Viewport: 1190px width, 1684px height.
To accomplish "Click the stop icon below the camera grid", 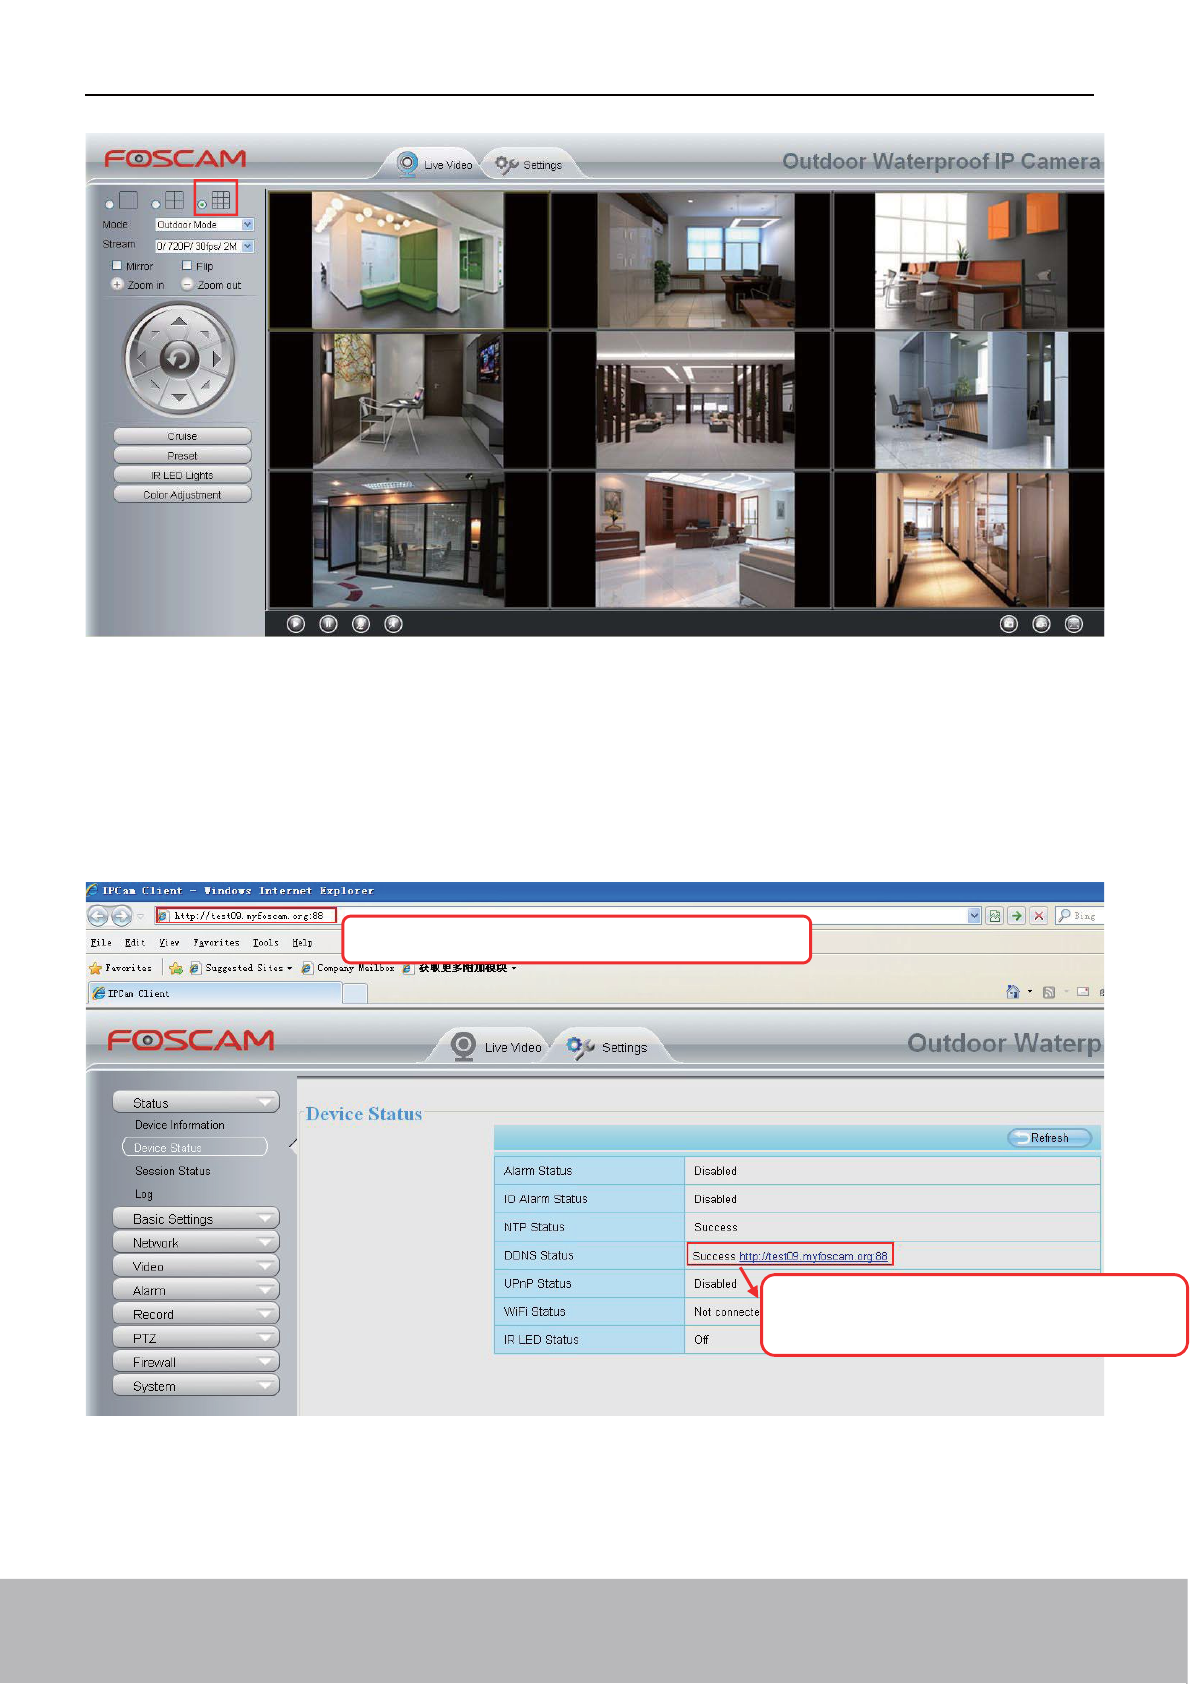I will 328,623.
